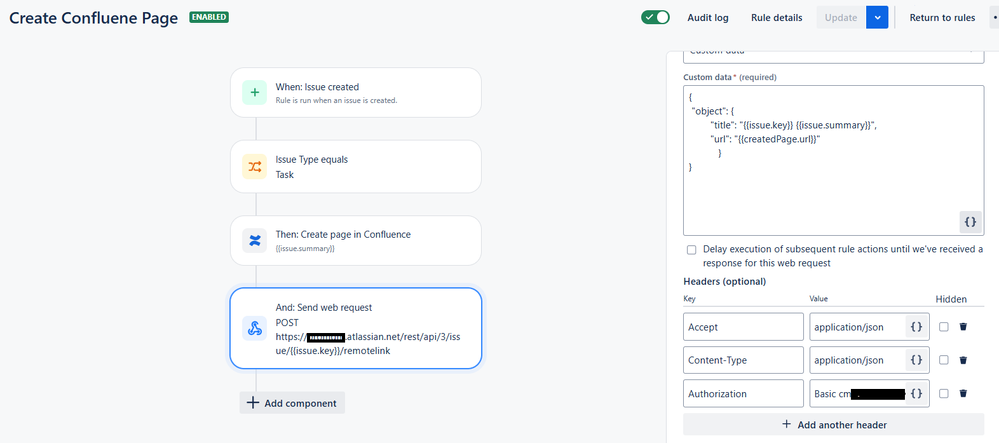Click Add component button
The width and height of the screenshot is (999, 443).
[x=292, y=403]
